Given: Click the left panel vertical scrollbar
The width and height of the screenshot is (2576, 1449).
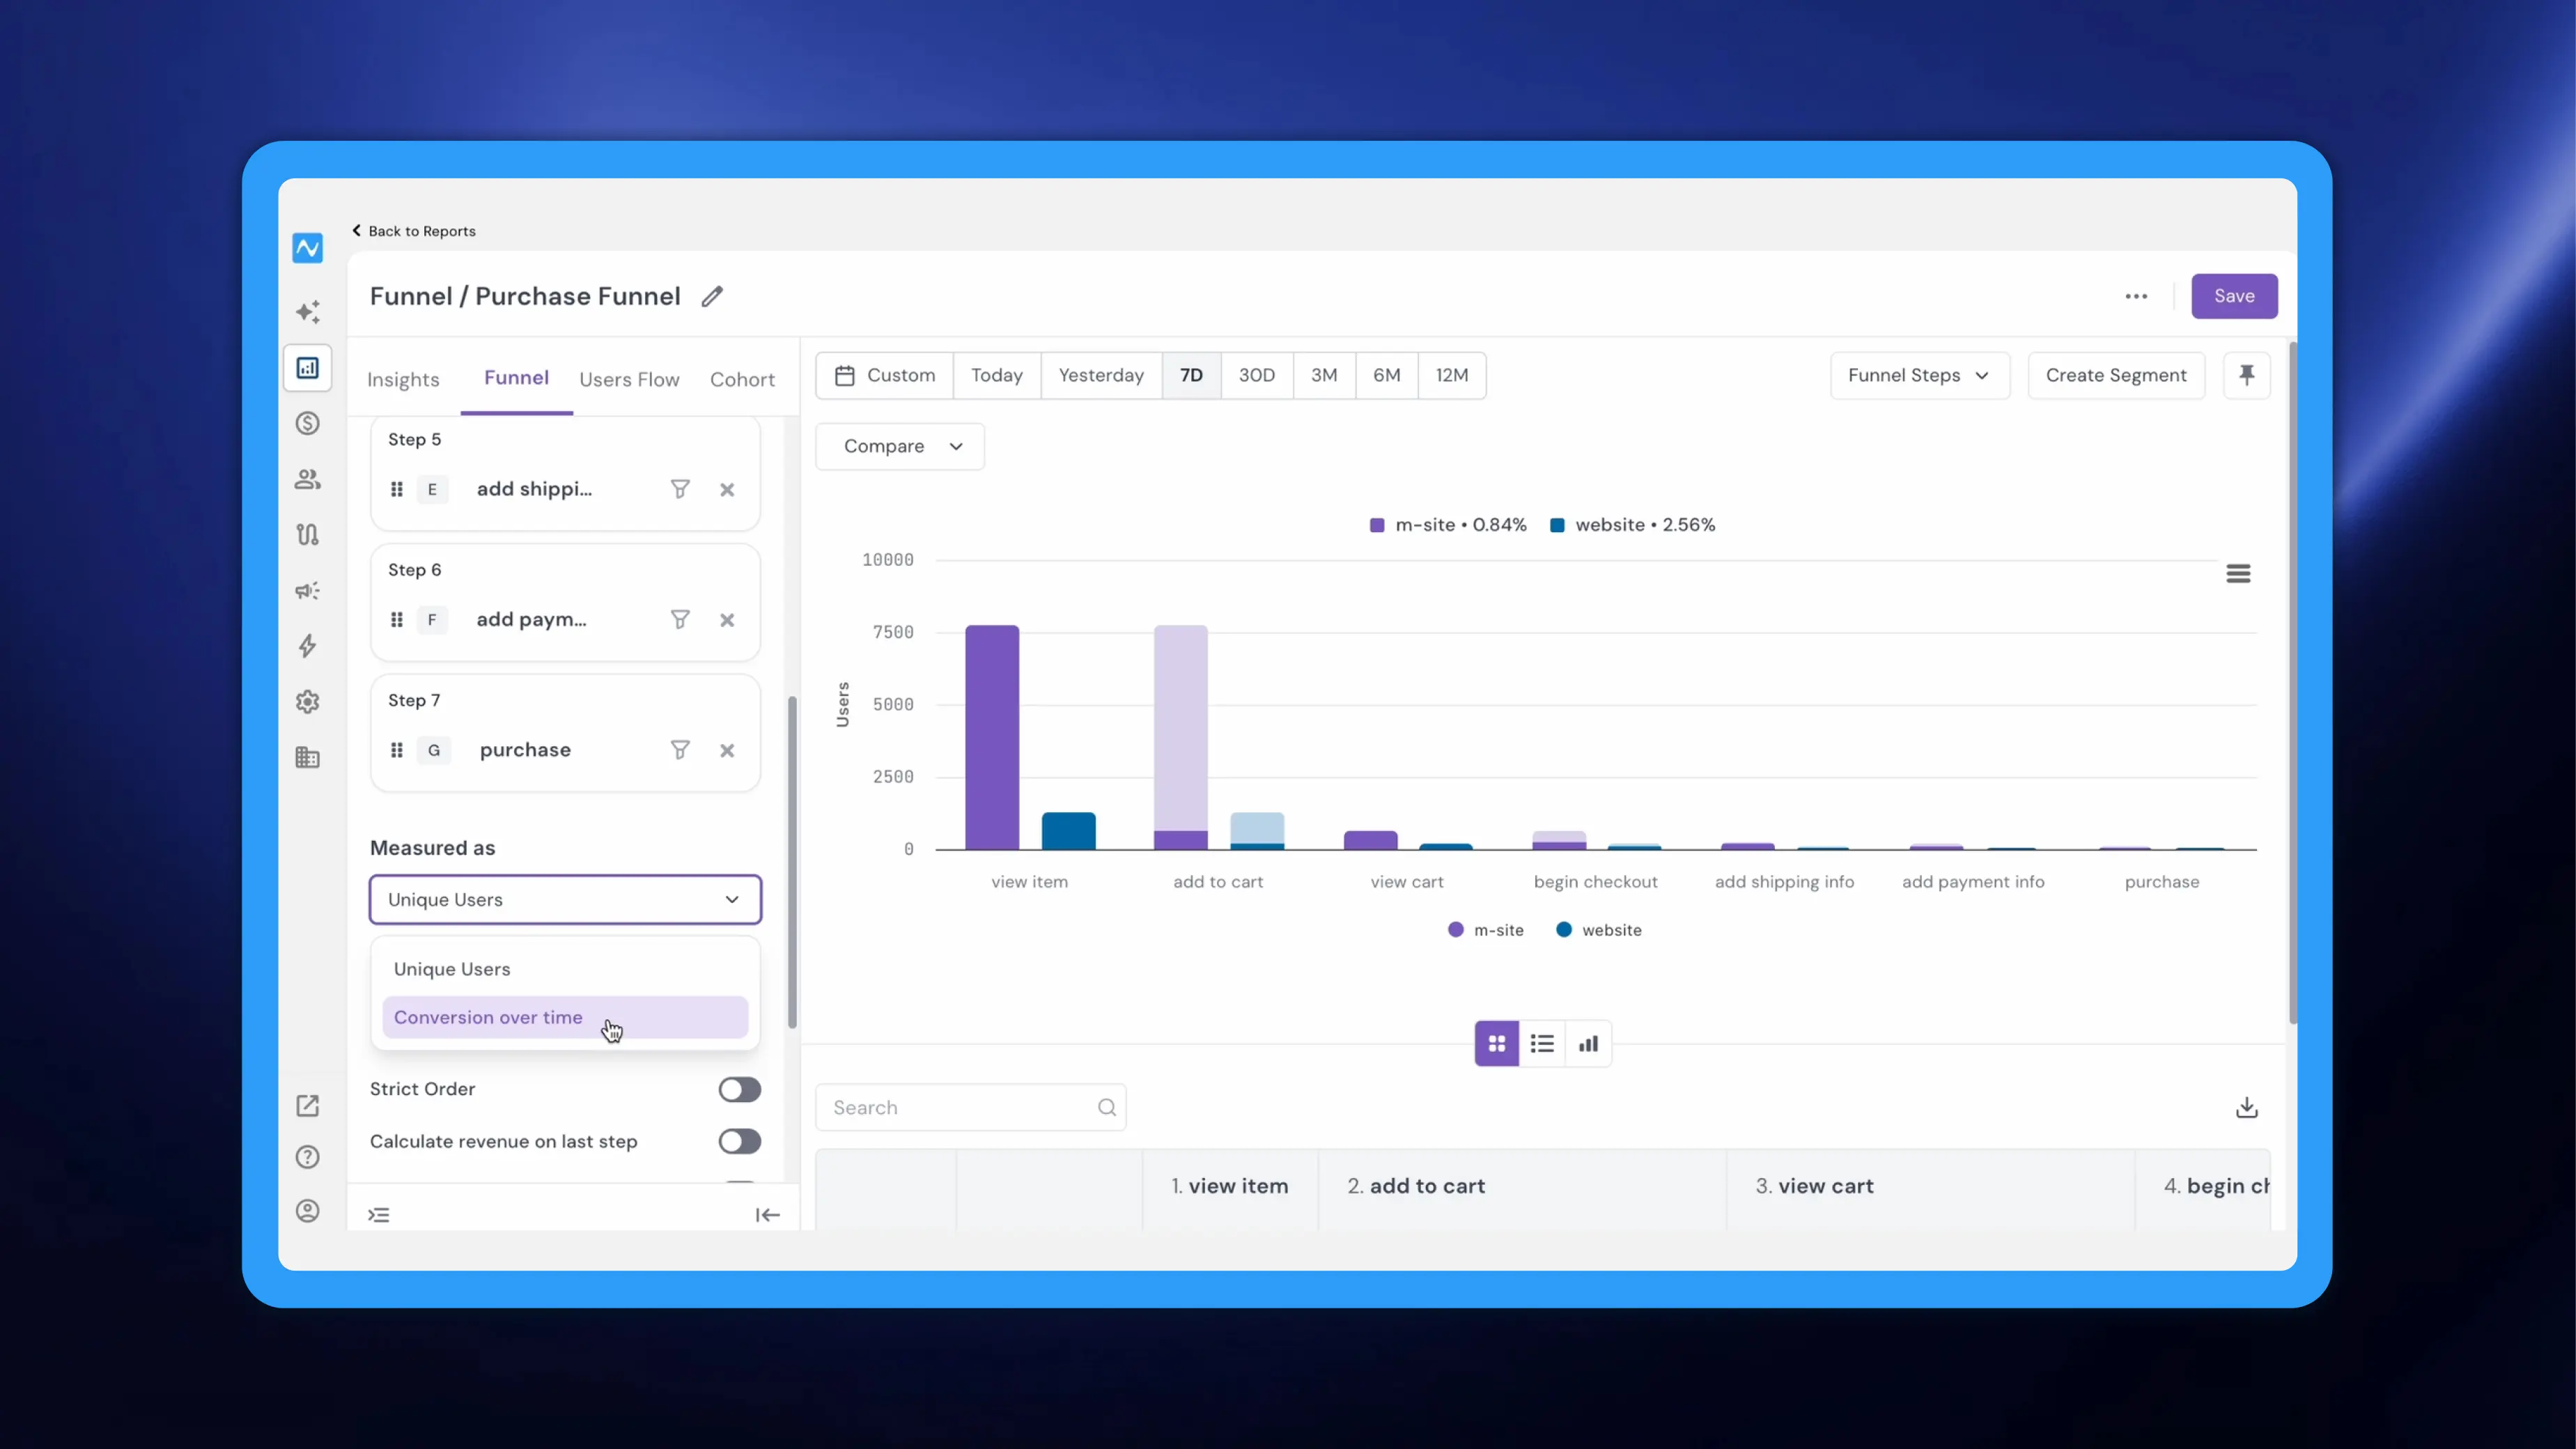Looking at the screenshot, I should [x=792, y=862].
